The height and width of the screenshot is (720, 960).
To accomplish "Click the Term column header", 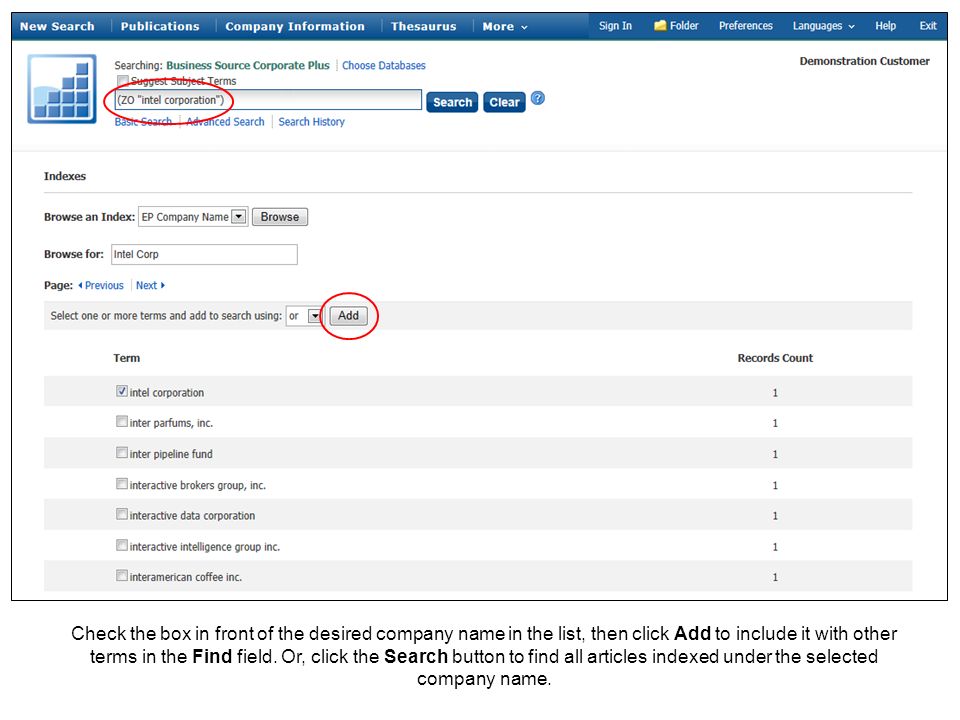I will pos(127,358).
